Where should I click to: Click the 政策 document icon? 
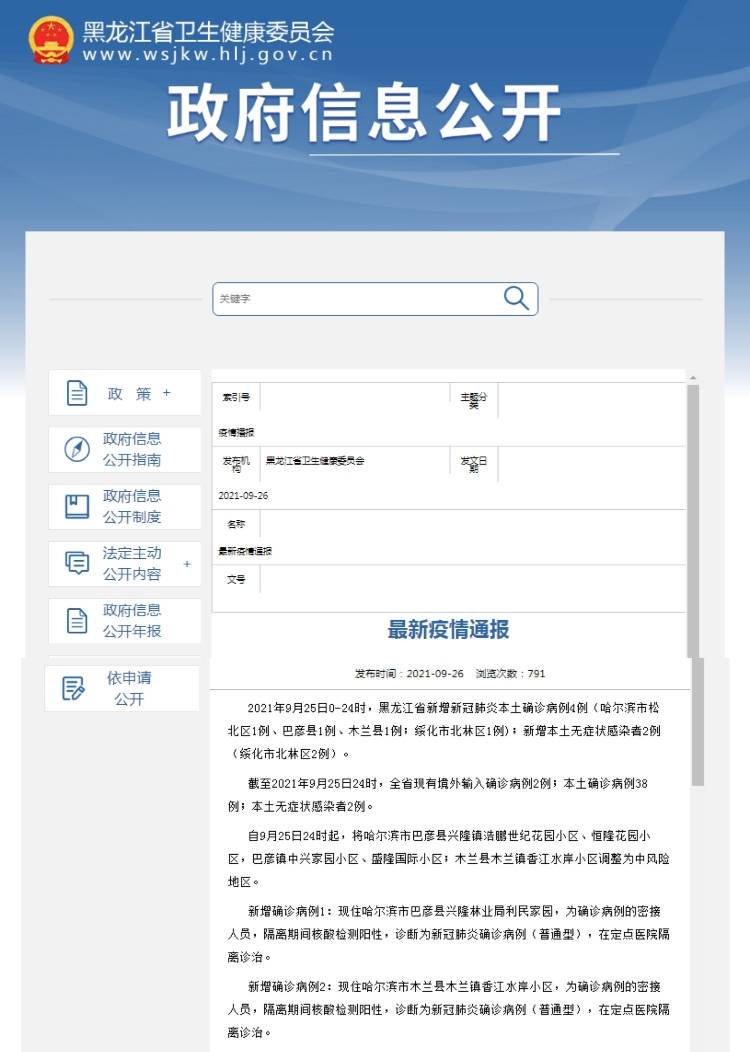coord(77,393)
